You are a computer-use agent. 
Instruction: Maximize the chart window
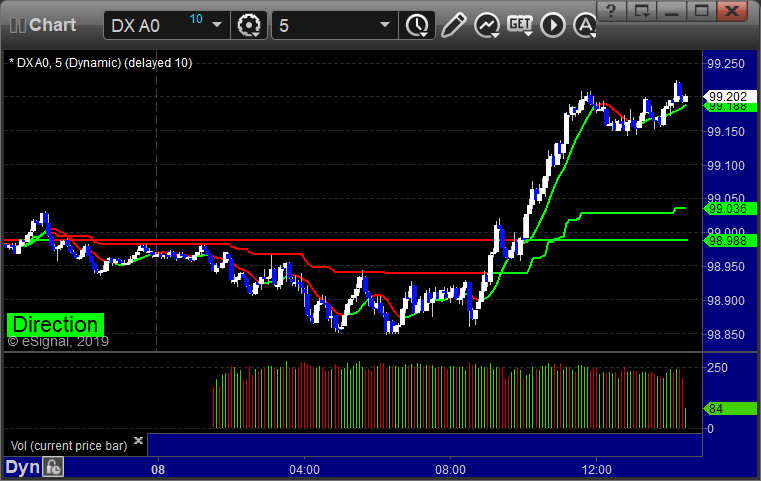(701, 11)
